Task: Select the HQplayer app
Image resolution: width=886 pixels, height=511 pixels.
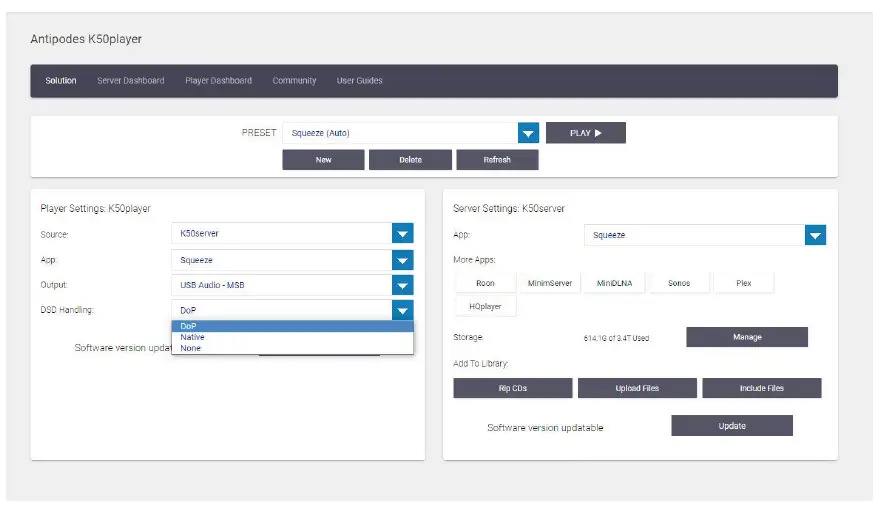Action: coord(485,306)
